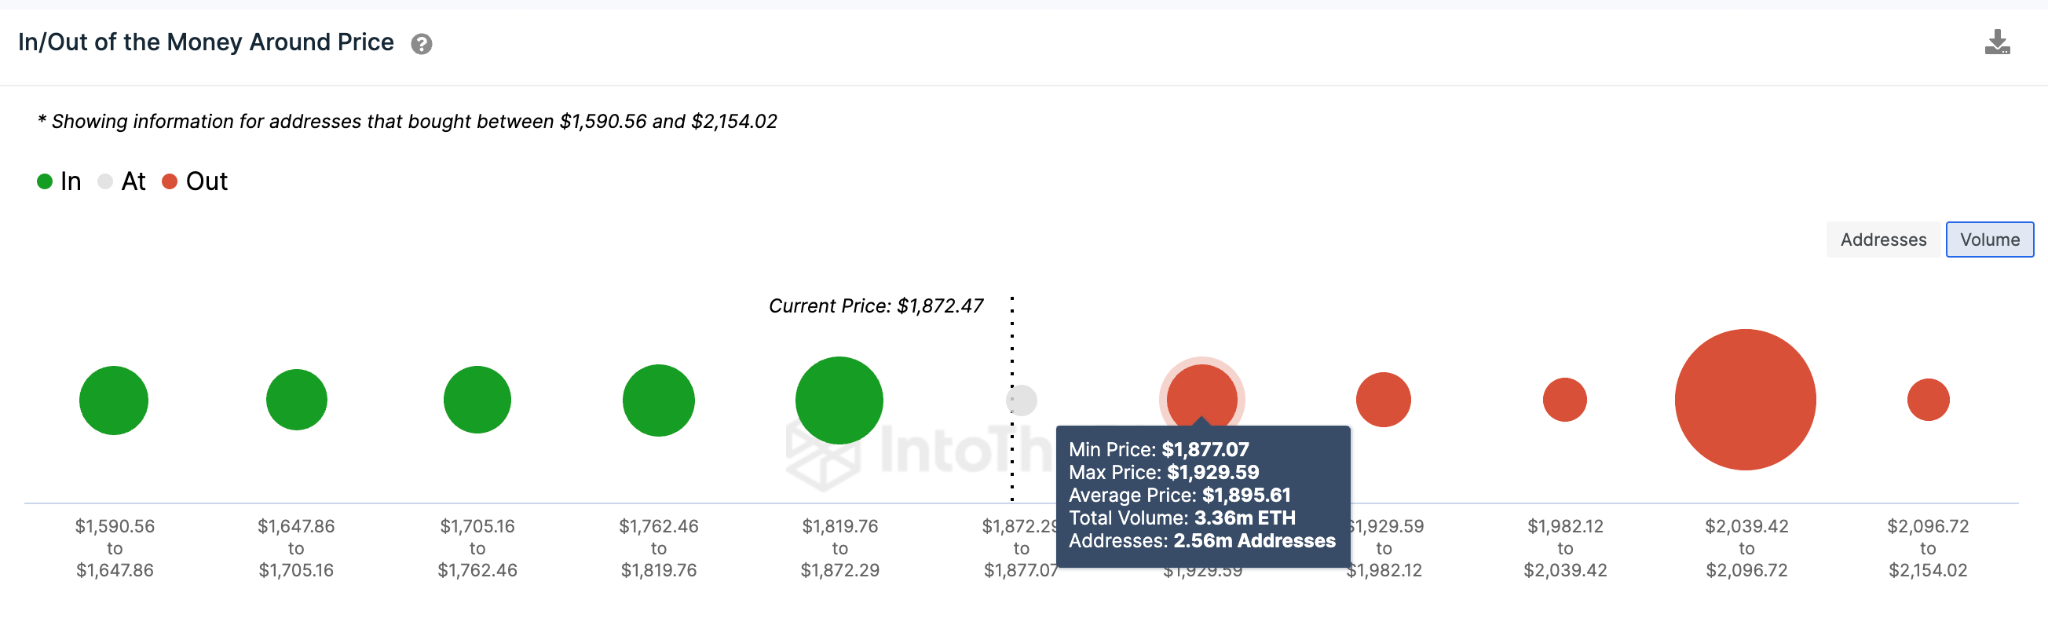
Task: Toggle the gray At legend item
Action: click(121, 181)
